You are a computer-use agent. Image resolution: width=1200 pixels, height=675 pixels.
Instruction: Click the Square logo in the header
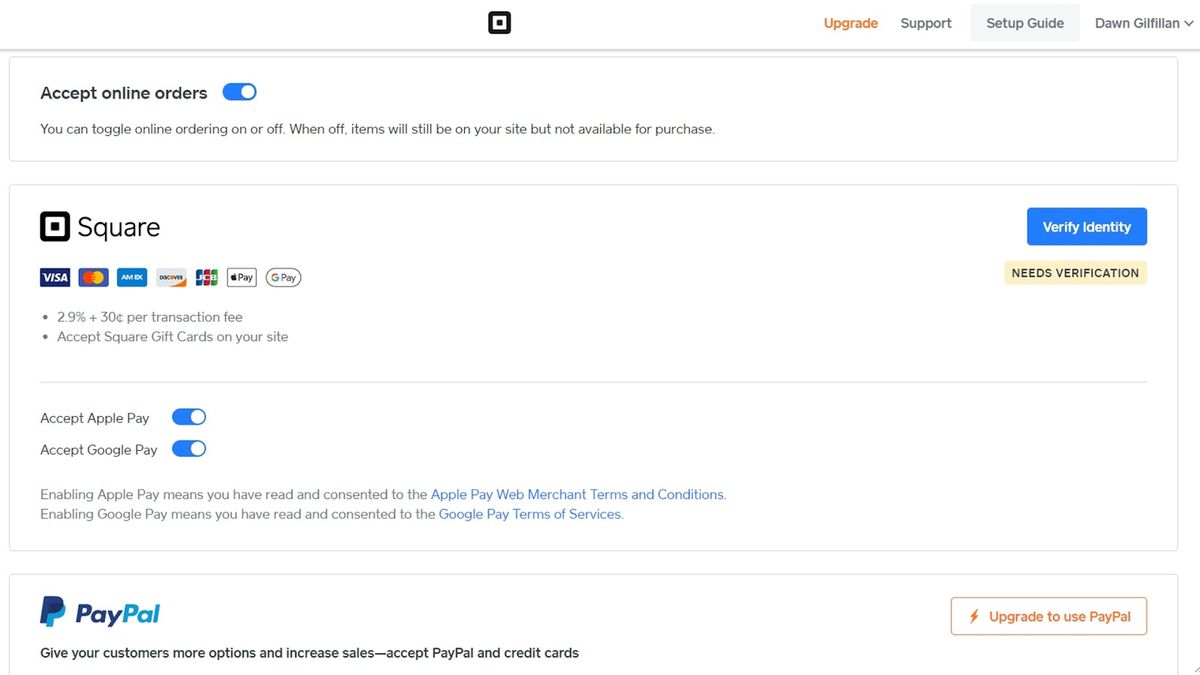pyautogui.click(x=499, y=22)
